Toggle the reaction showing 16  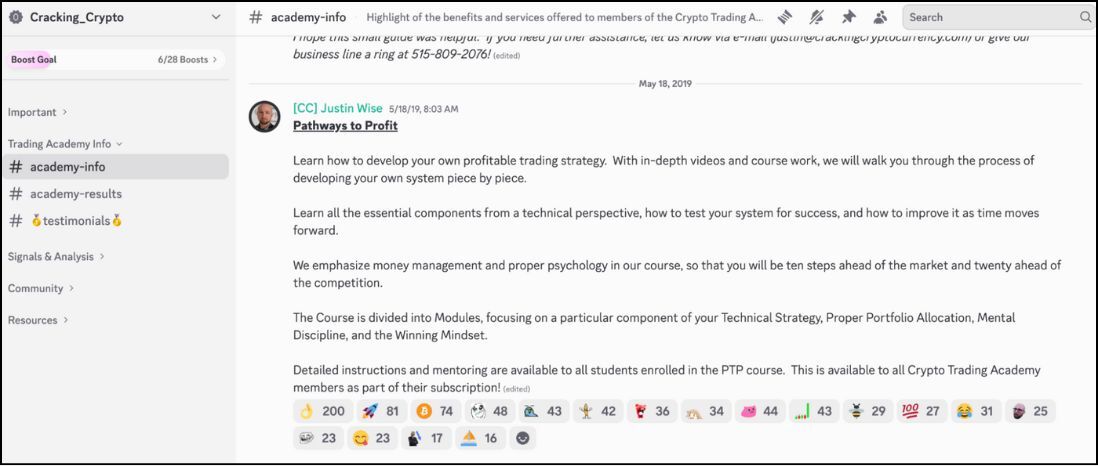point(480,439)
